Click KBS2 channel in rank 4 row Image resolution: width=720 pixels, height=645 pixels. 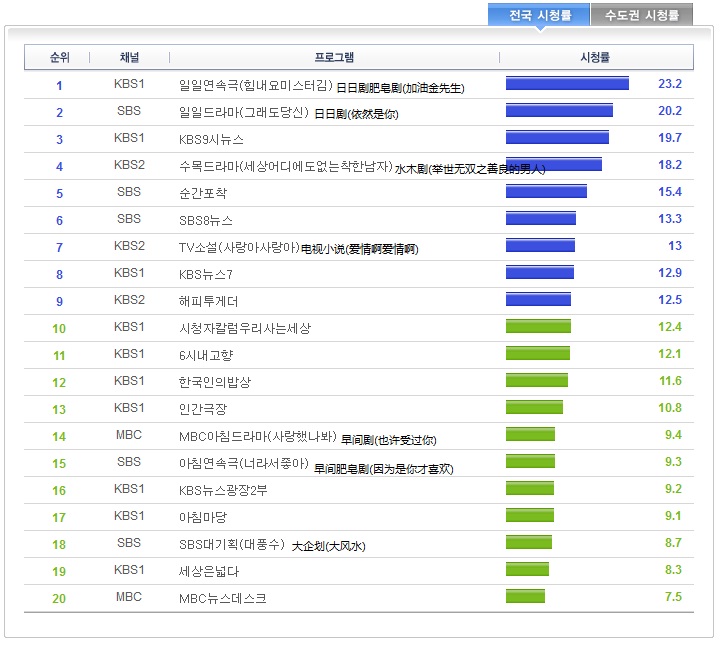tap(129, 165)
